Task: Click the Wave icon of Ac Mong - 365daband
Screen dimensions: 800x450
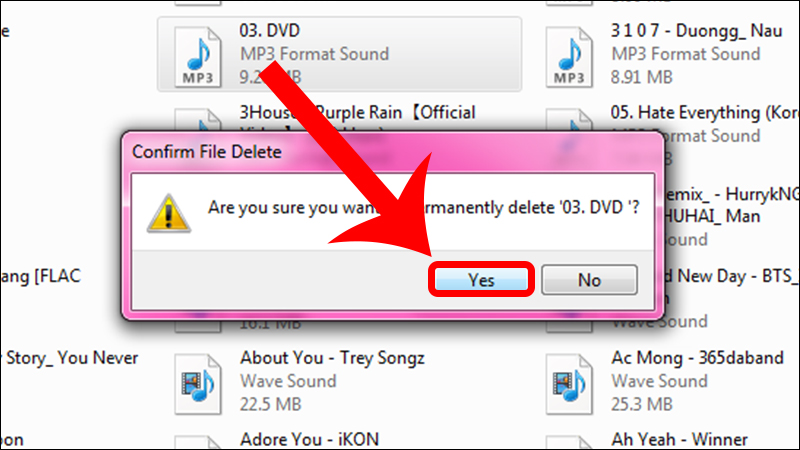Action: 568,381
